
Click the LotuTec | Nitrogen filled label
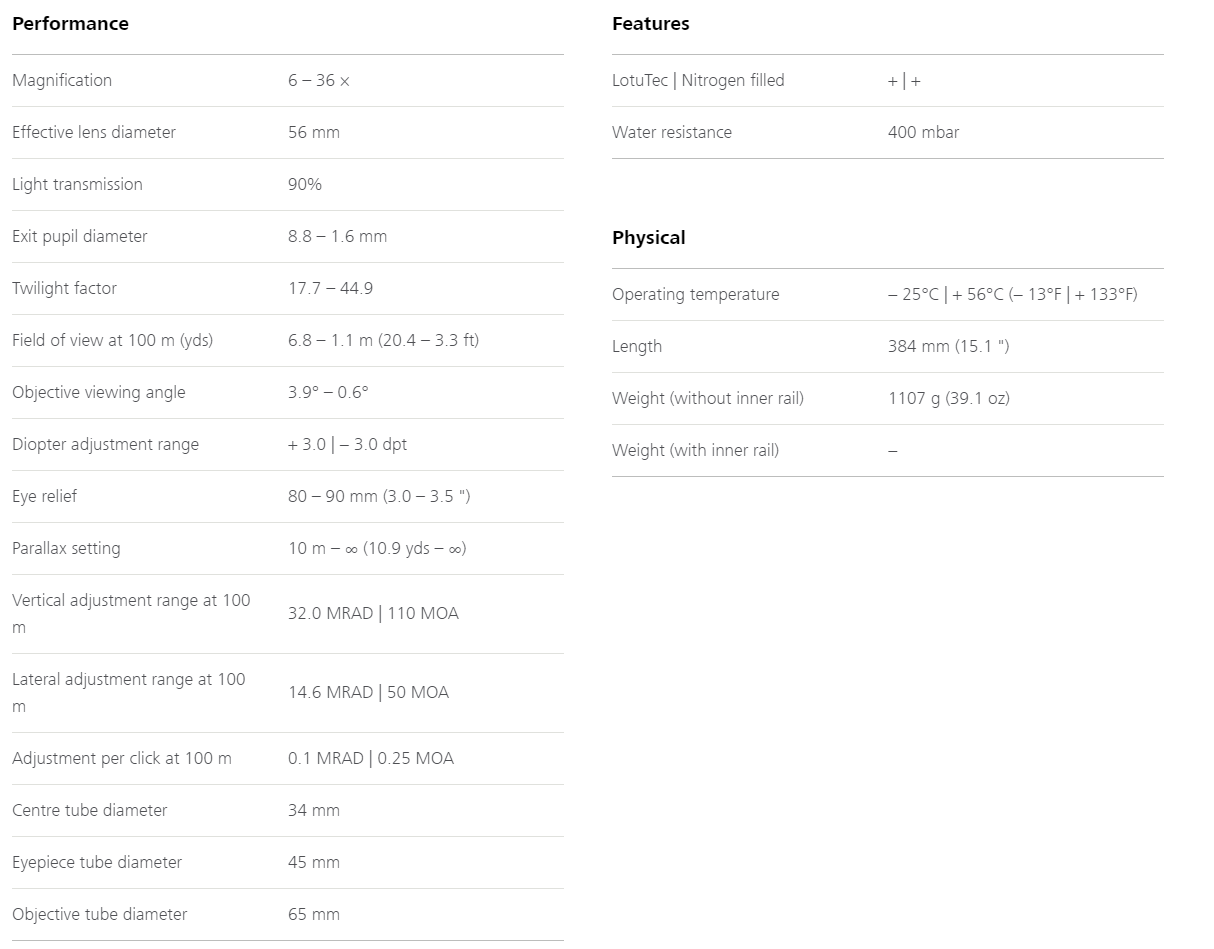point(698,80)
